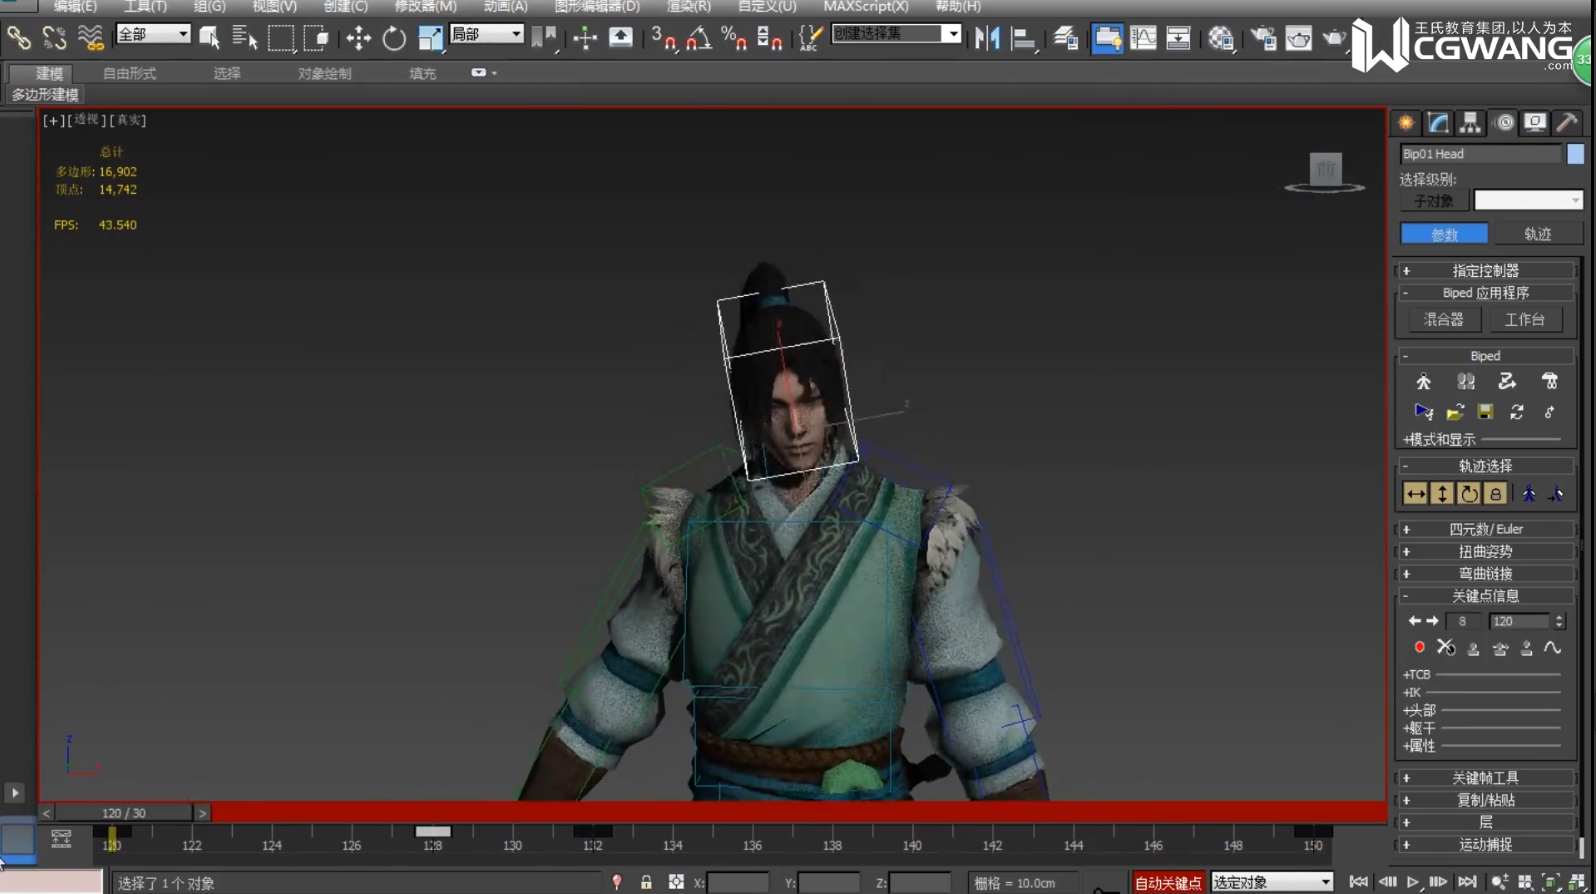Click the Mirror tool icon
Screen dimensions: 1596x894
tap(987, 38)
